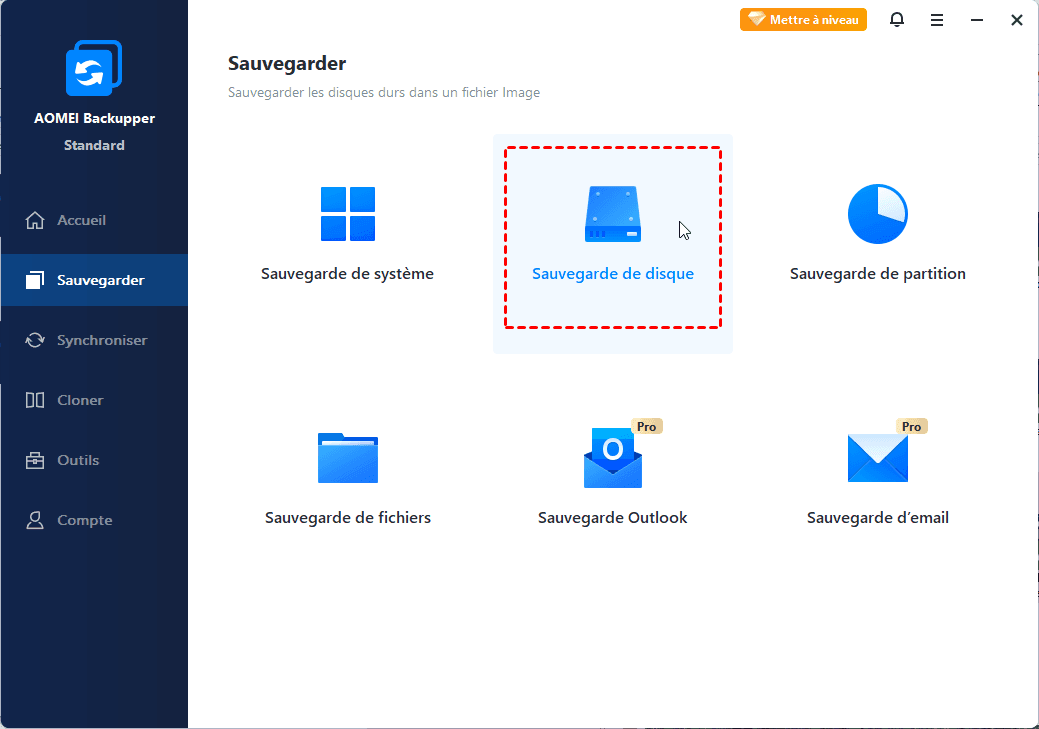This screenshot has width=1039, height=729.
Task: Click the 'Standard' edition label
Action: [x=94, y=145]
